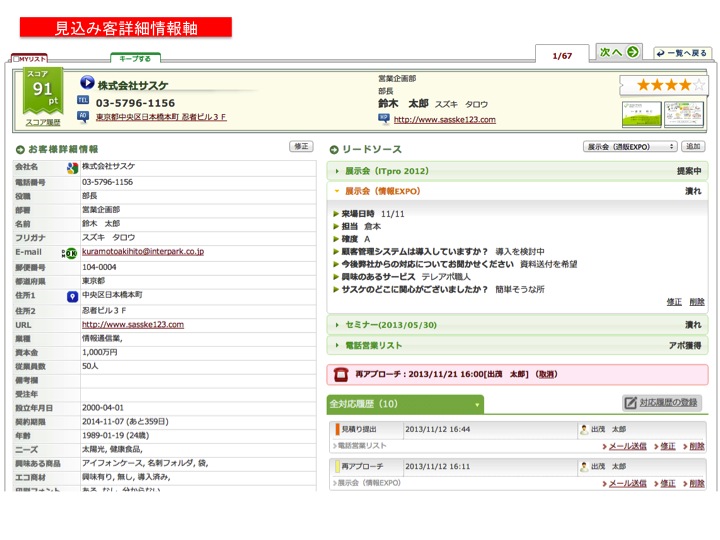720x540 pixels.
Task: Click the blue arrow icon beside 株式会社サスケ
Action: [x=87, y=84]
